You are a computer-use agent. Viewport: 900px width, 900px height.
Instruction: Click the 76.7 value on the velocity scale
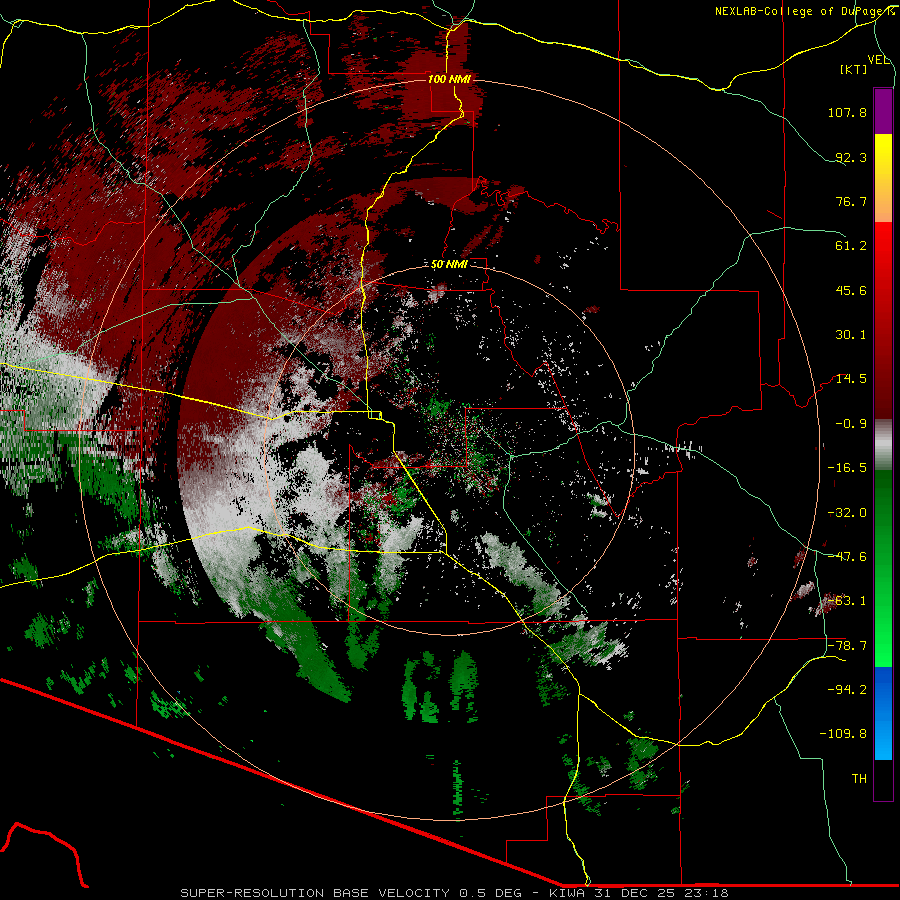pyautogui.click(x=851, y=201)
